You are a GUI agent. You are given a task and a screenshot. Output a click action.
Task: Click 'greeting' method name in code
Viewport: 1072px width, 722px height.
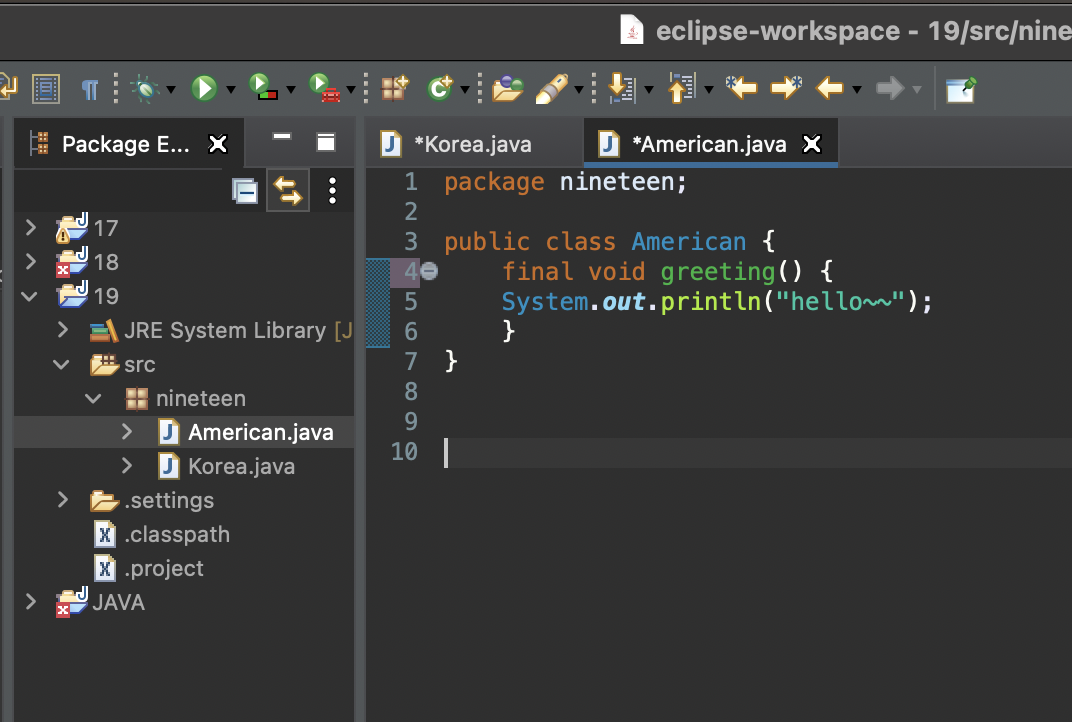click(718, 271)
